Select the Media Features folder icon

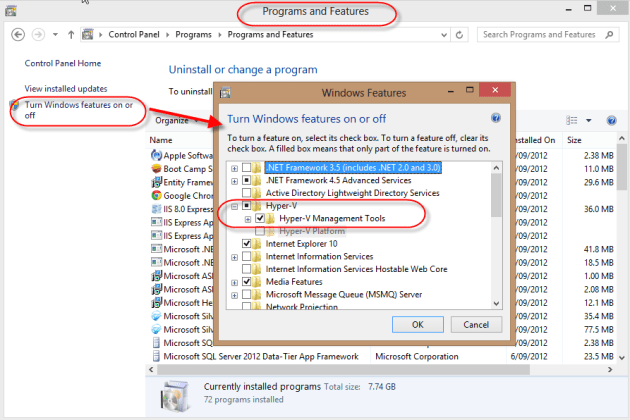pyautogui.click(x=256, y=282)
